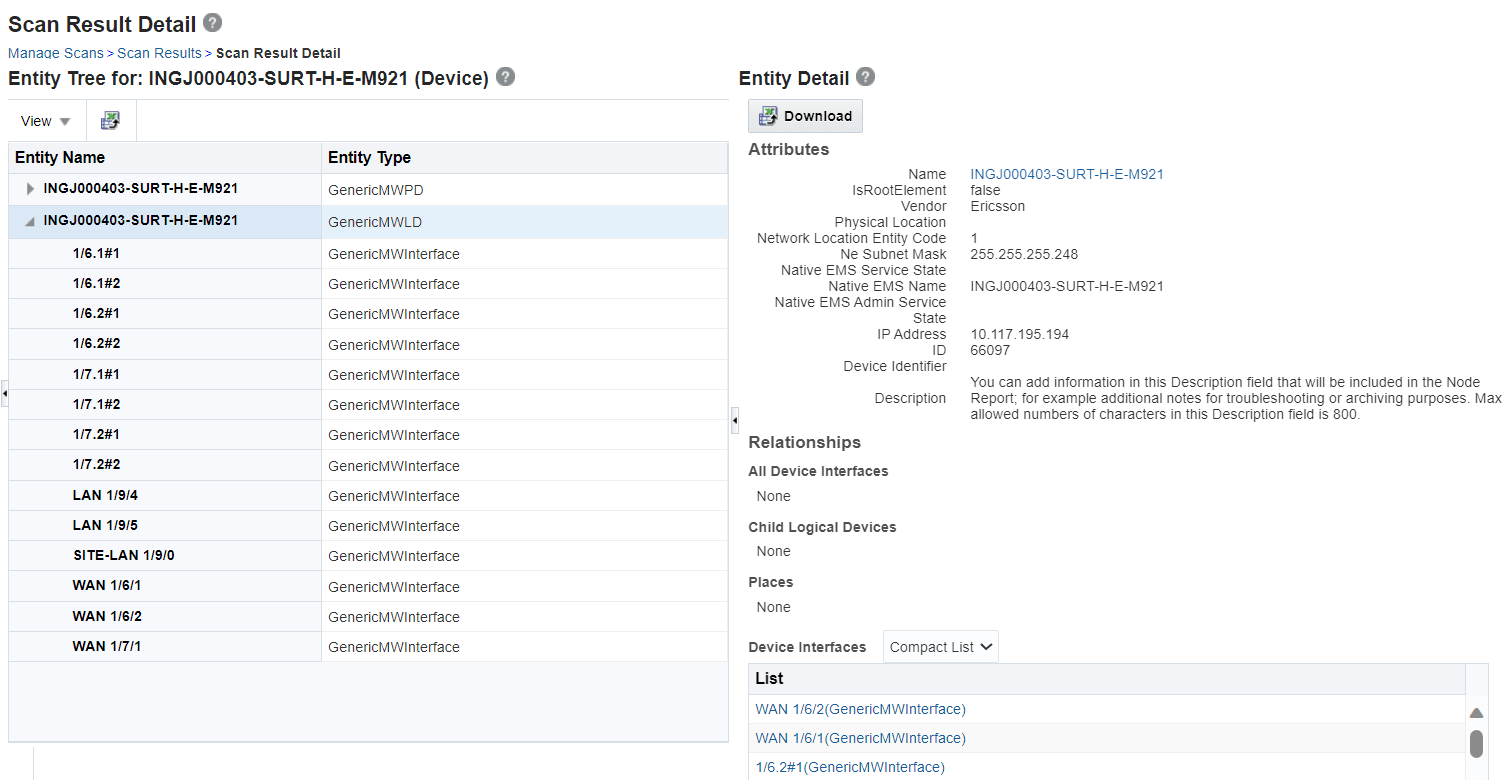Select the 1/6.1#2 tree row
1507x780 pixels.
(368, 284)
